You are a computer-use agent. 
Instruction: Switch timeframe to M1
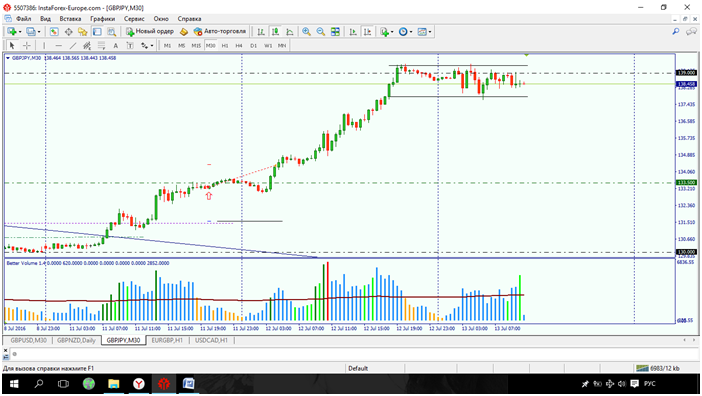click(x=167, y=45)
